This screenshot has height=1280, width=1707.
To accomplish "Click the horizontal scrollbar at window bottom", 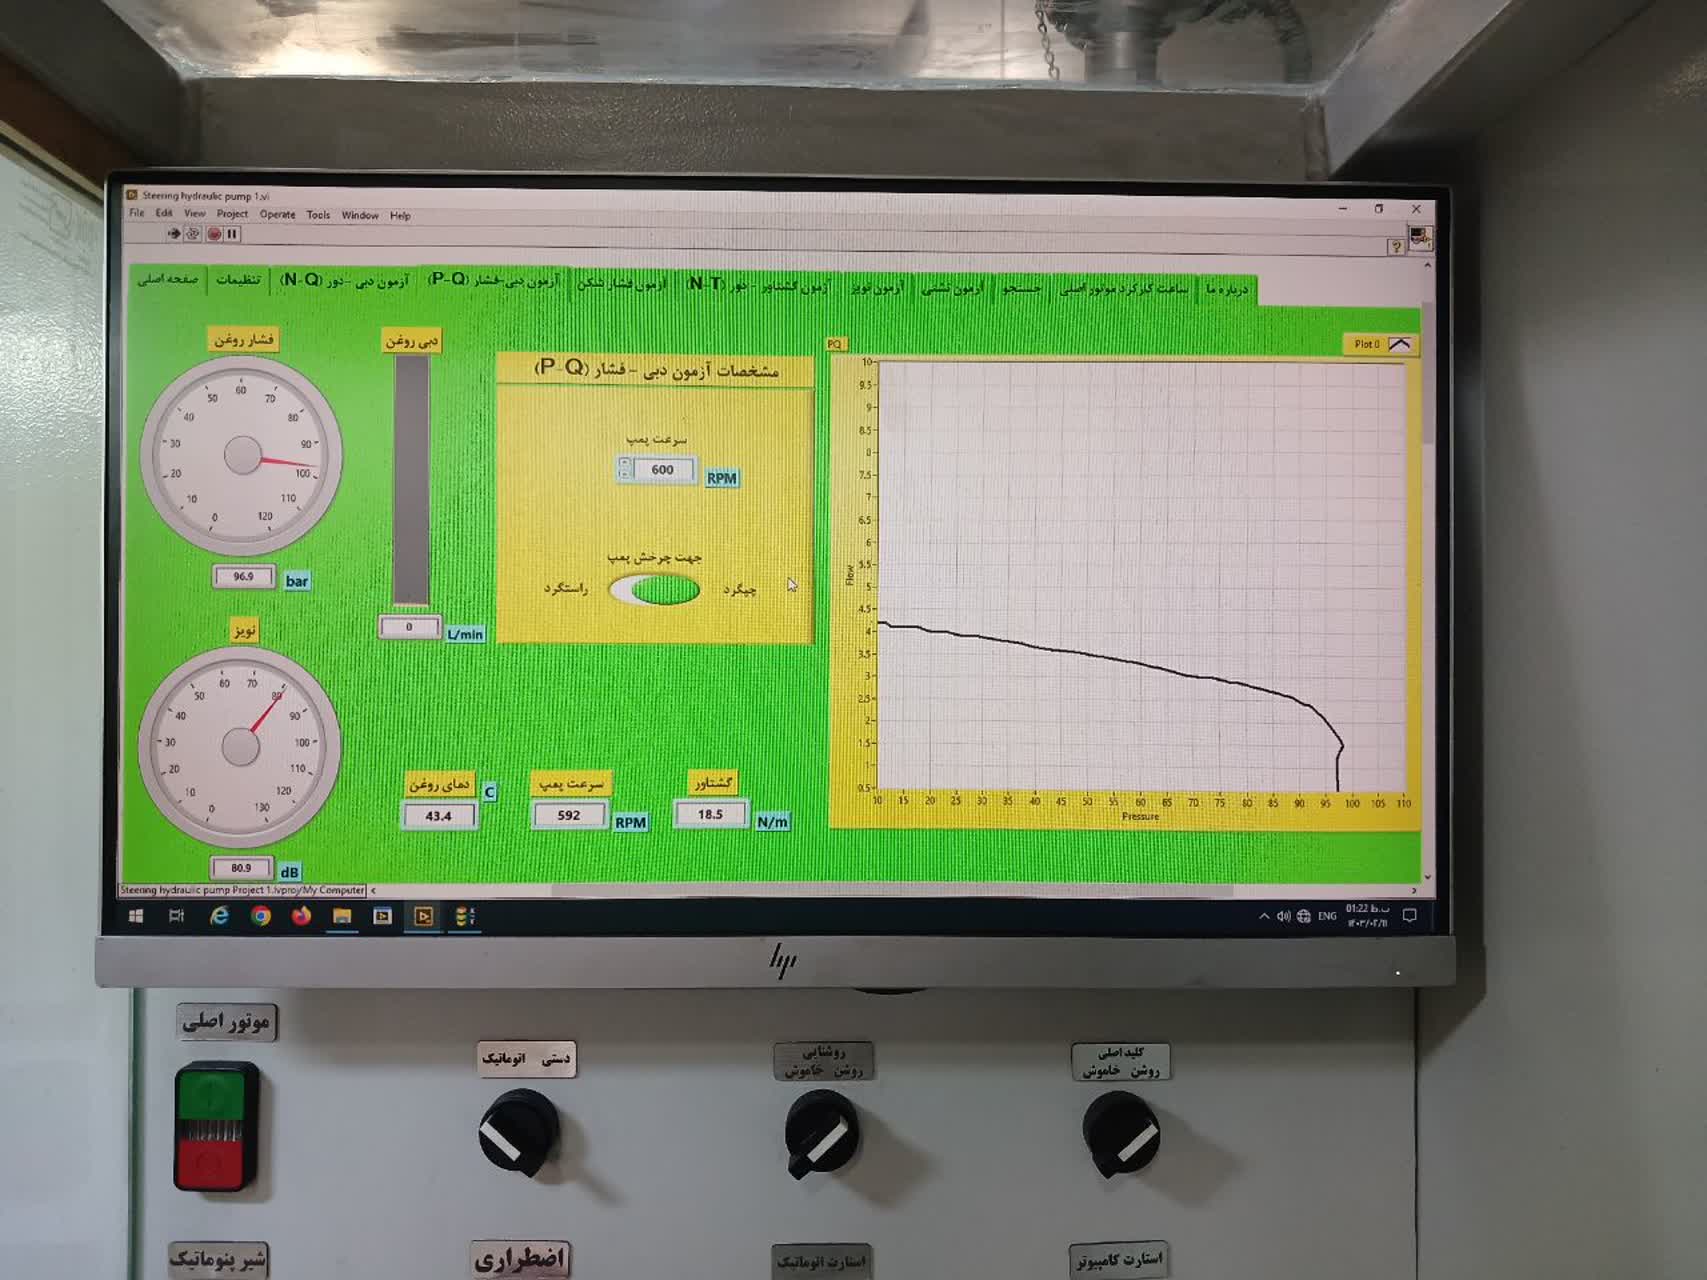I will click(892, 890).
